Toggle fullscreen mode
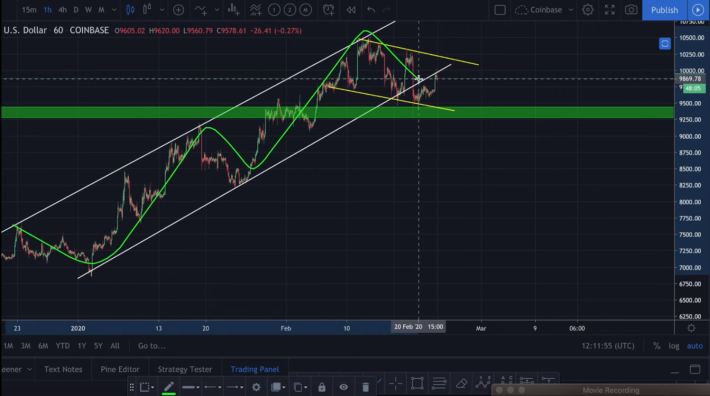The width and height of the screenshot is (710, 396). click(610, 10)
